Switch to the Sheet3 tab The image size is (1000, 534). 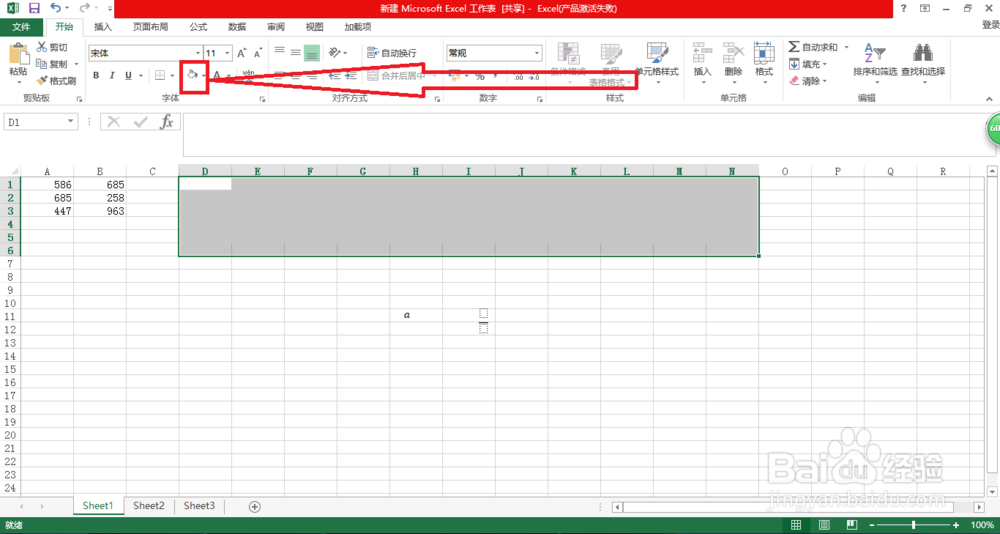coord(200,506)
